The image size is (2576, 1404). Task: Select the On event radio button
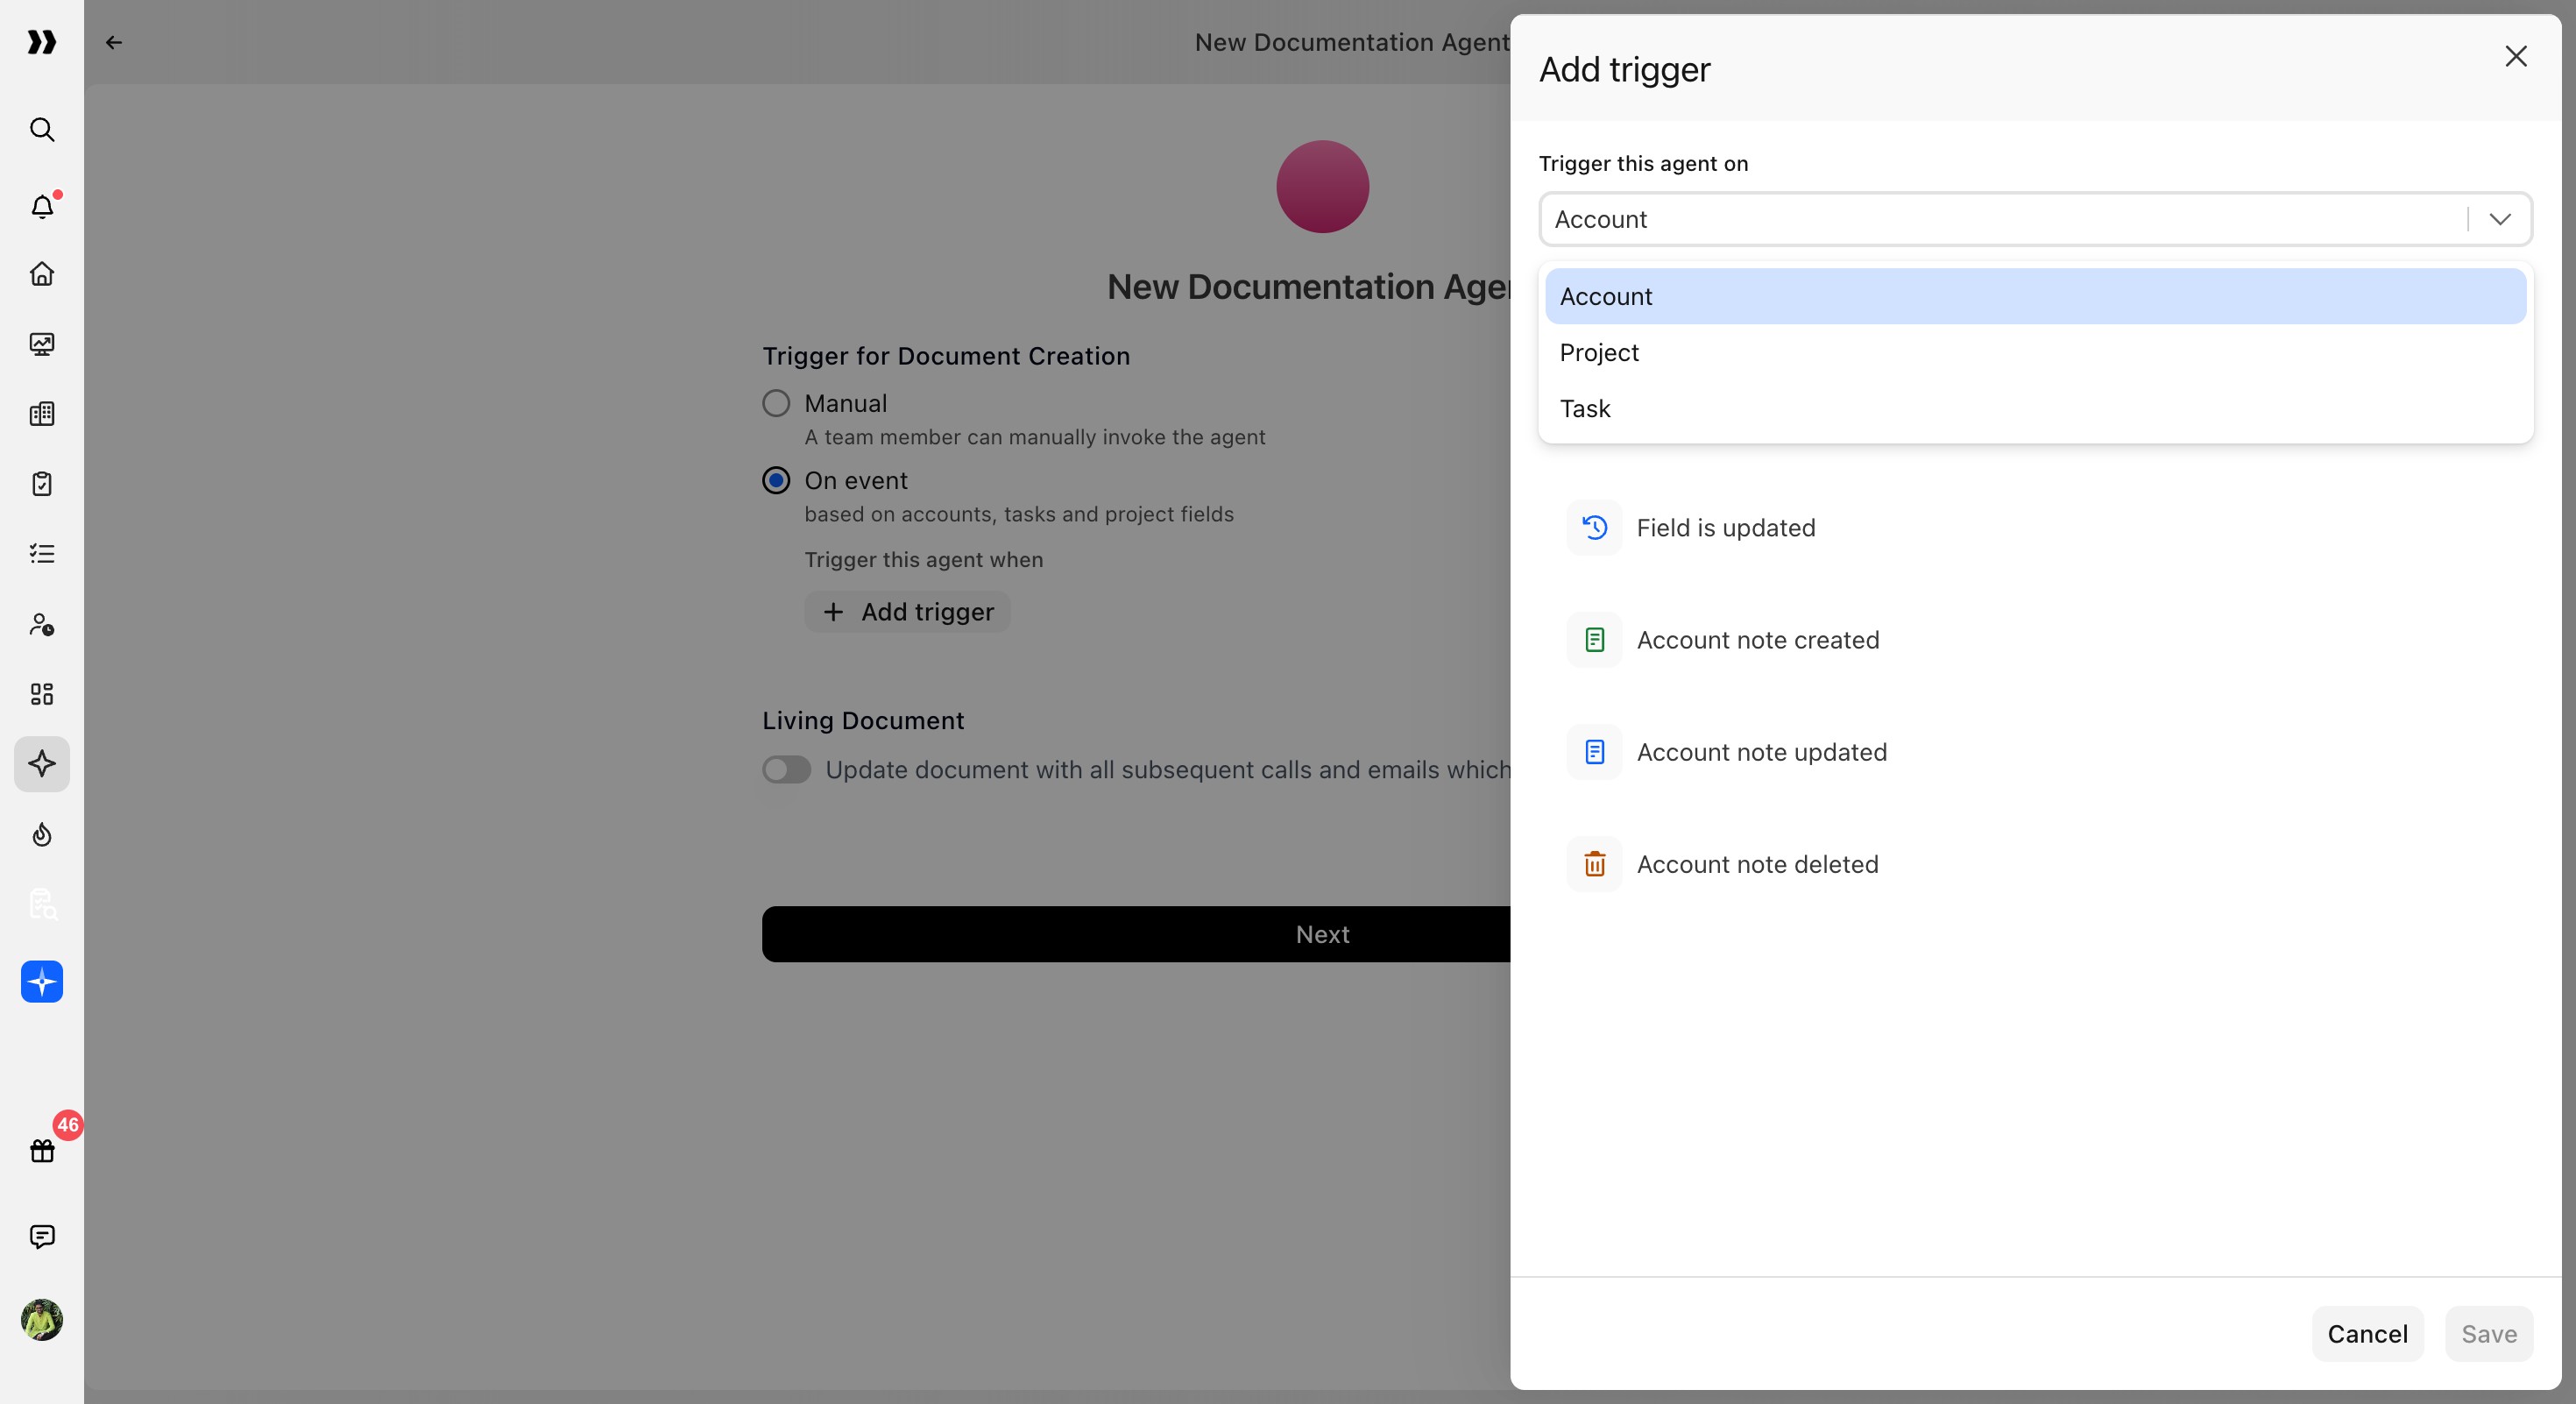[776, 480]
